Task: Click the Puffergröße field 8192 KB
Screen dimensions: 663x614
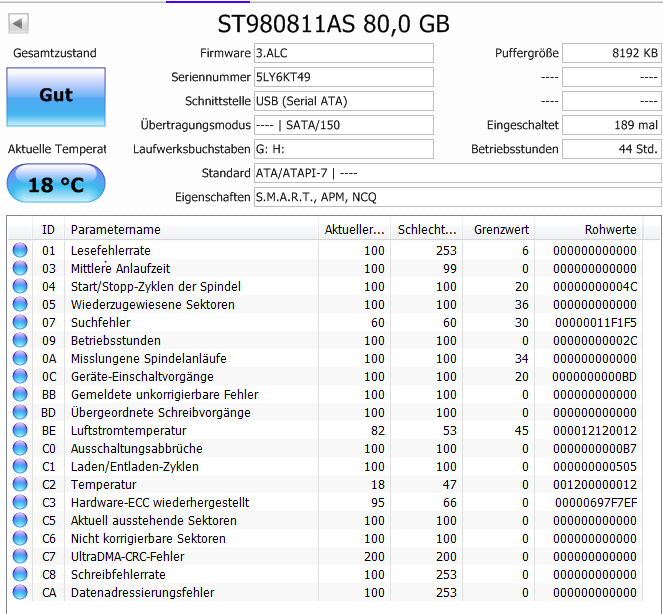Action: tap(611, 53)
